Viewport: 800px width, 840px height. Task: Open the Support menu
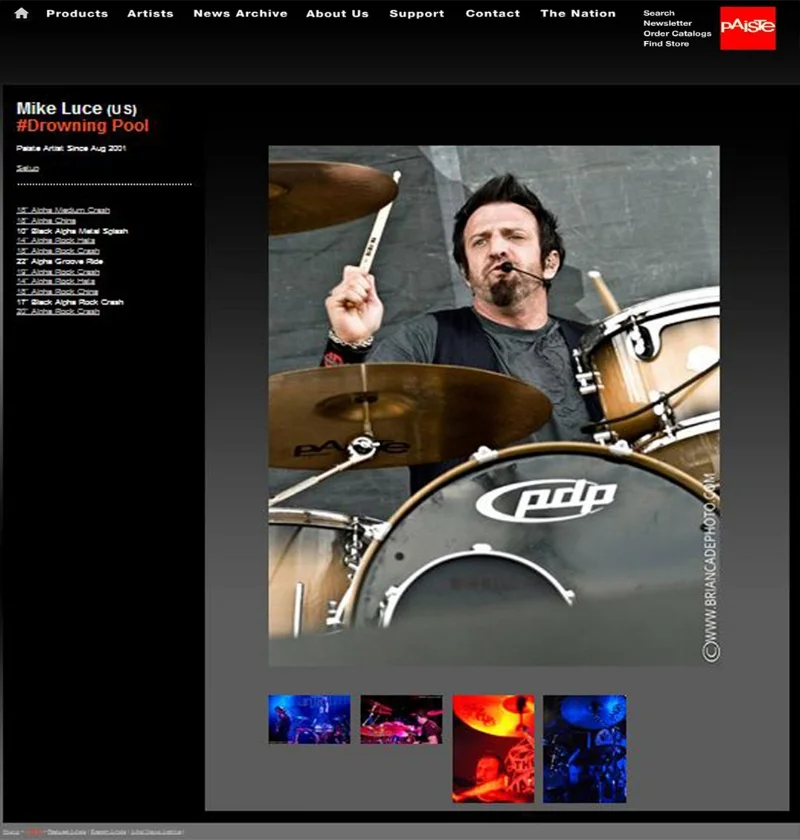click(x=417, y=13)
